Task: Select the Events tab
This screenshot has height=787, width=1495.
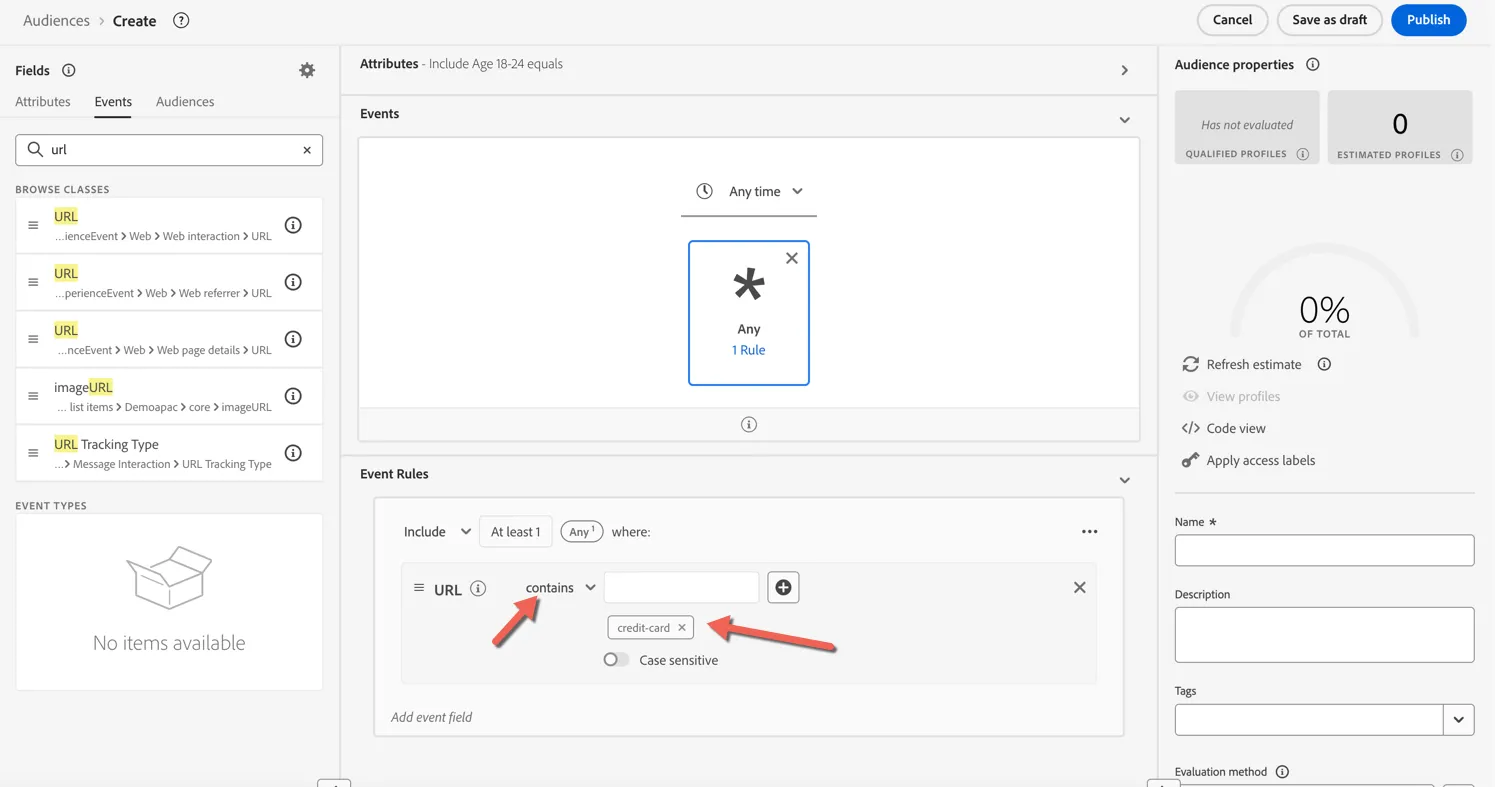Action: [x=113, y=101]
